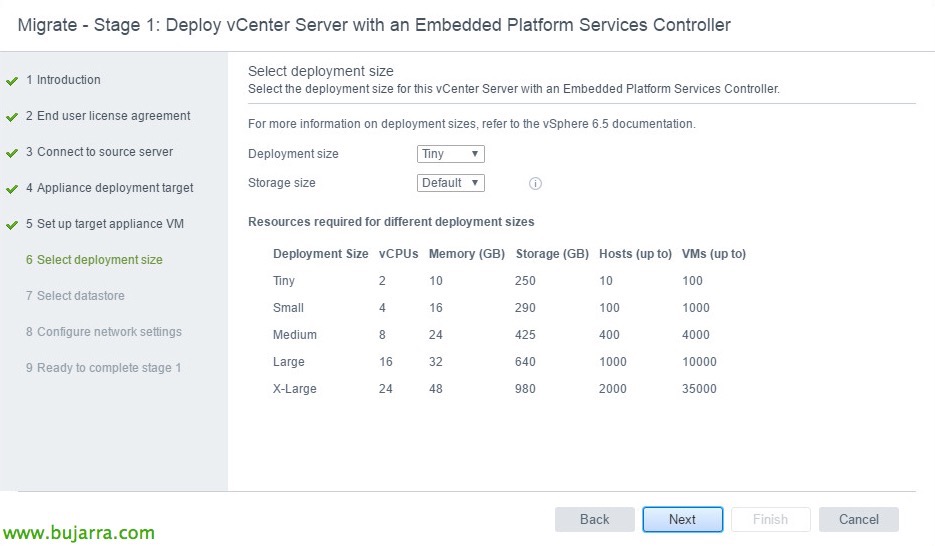The height and width of the screenshot is (546, 935).
Task: Click the www.bujarra.com watermark link
Action: tap(78, 533)
